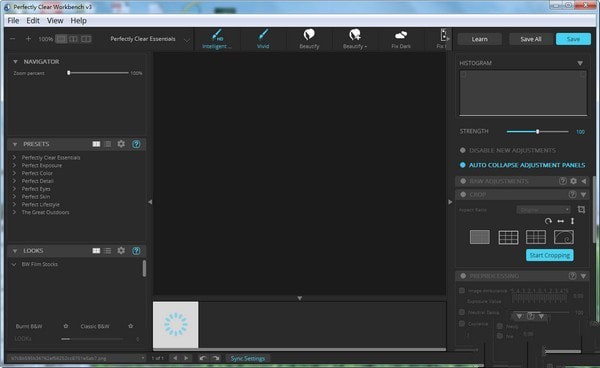Click the Sync Settings button
Screen dimensions: 600x368
[248, 358]
